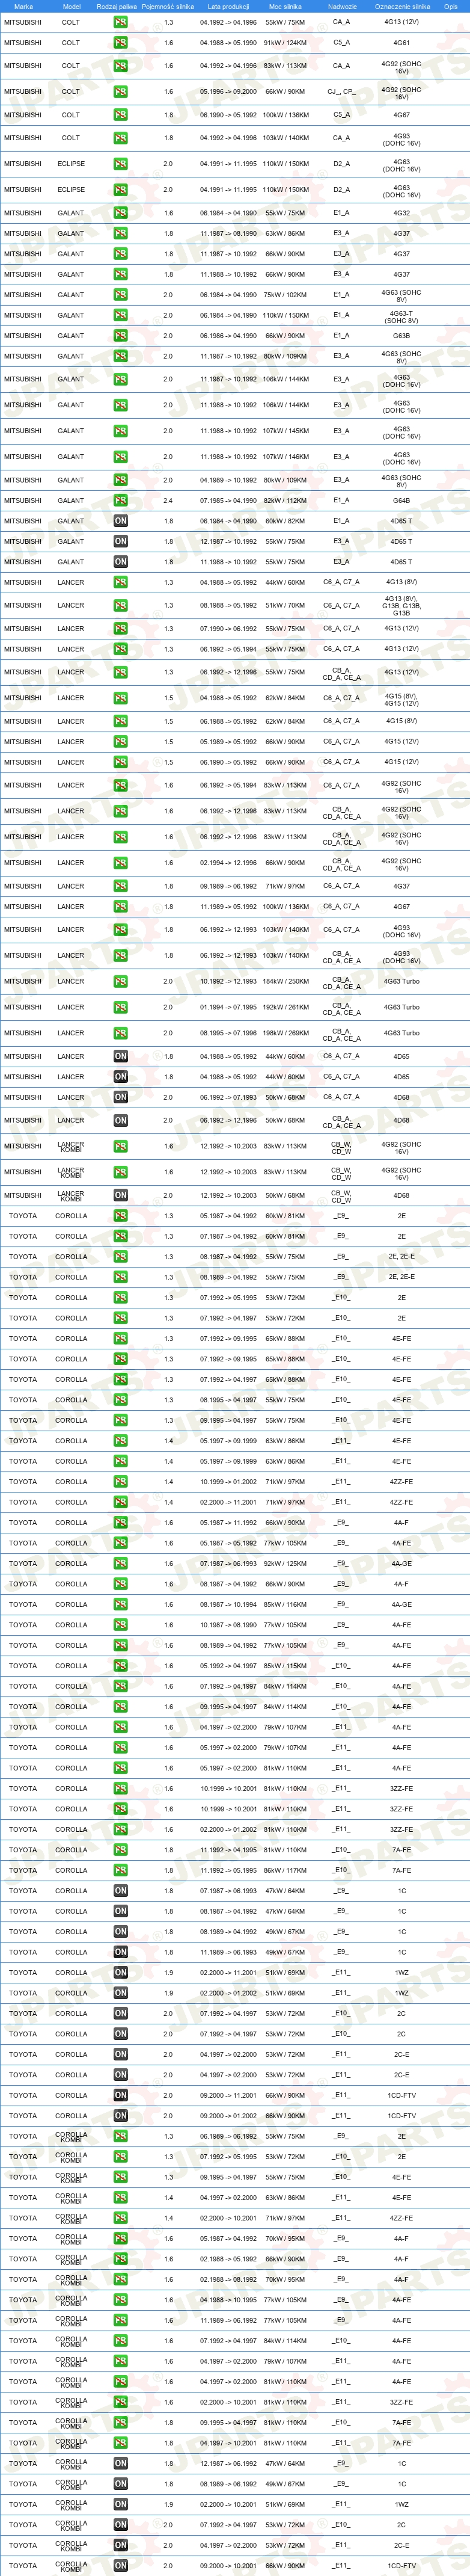470x2576 pixels.
Task: Click petrol icon in Galant 4G63-T row
Action: (x=120, y=315)
